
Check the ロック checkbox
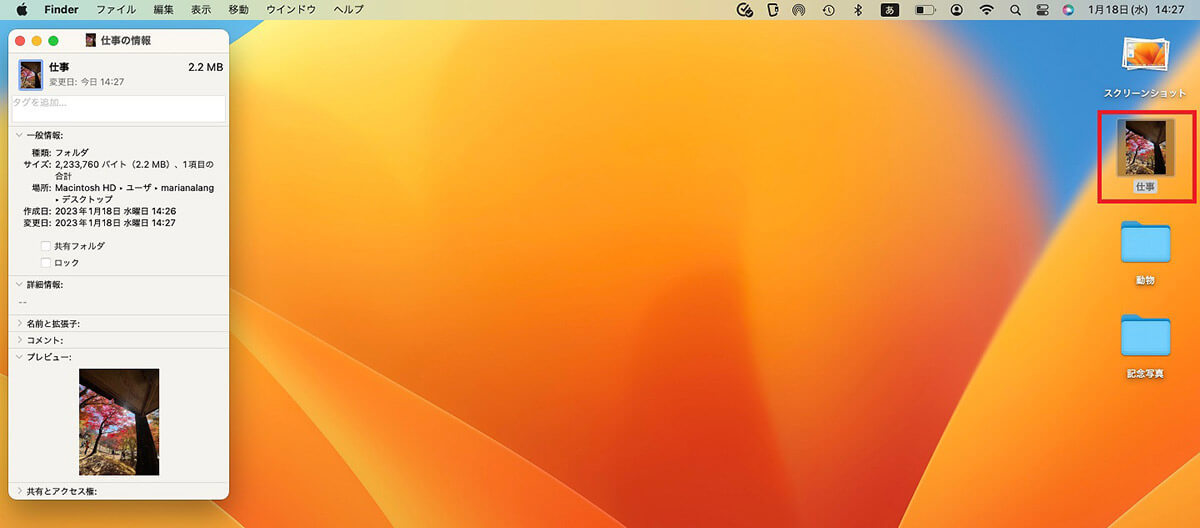tap(46, 262)
